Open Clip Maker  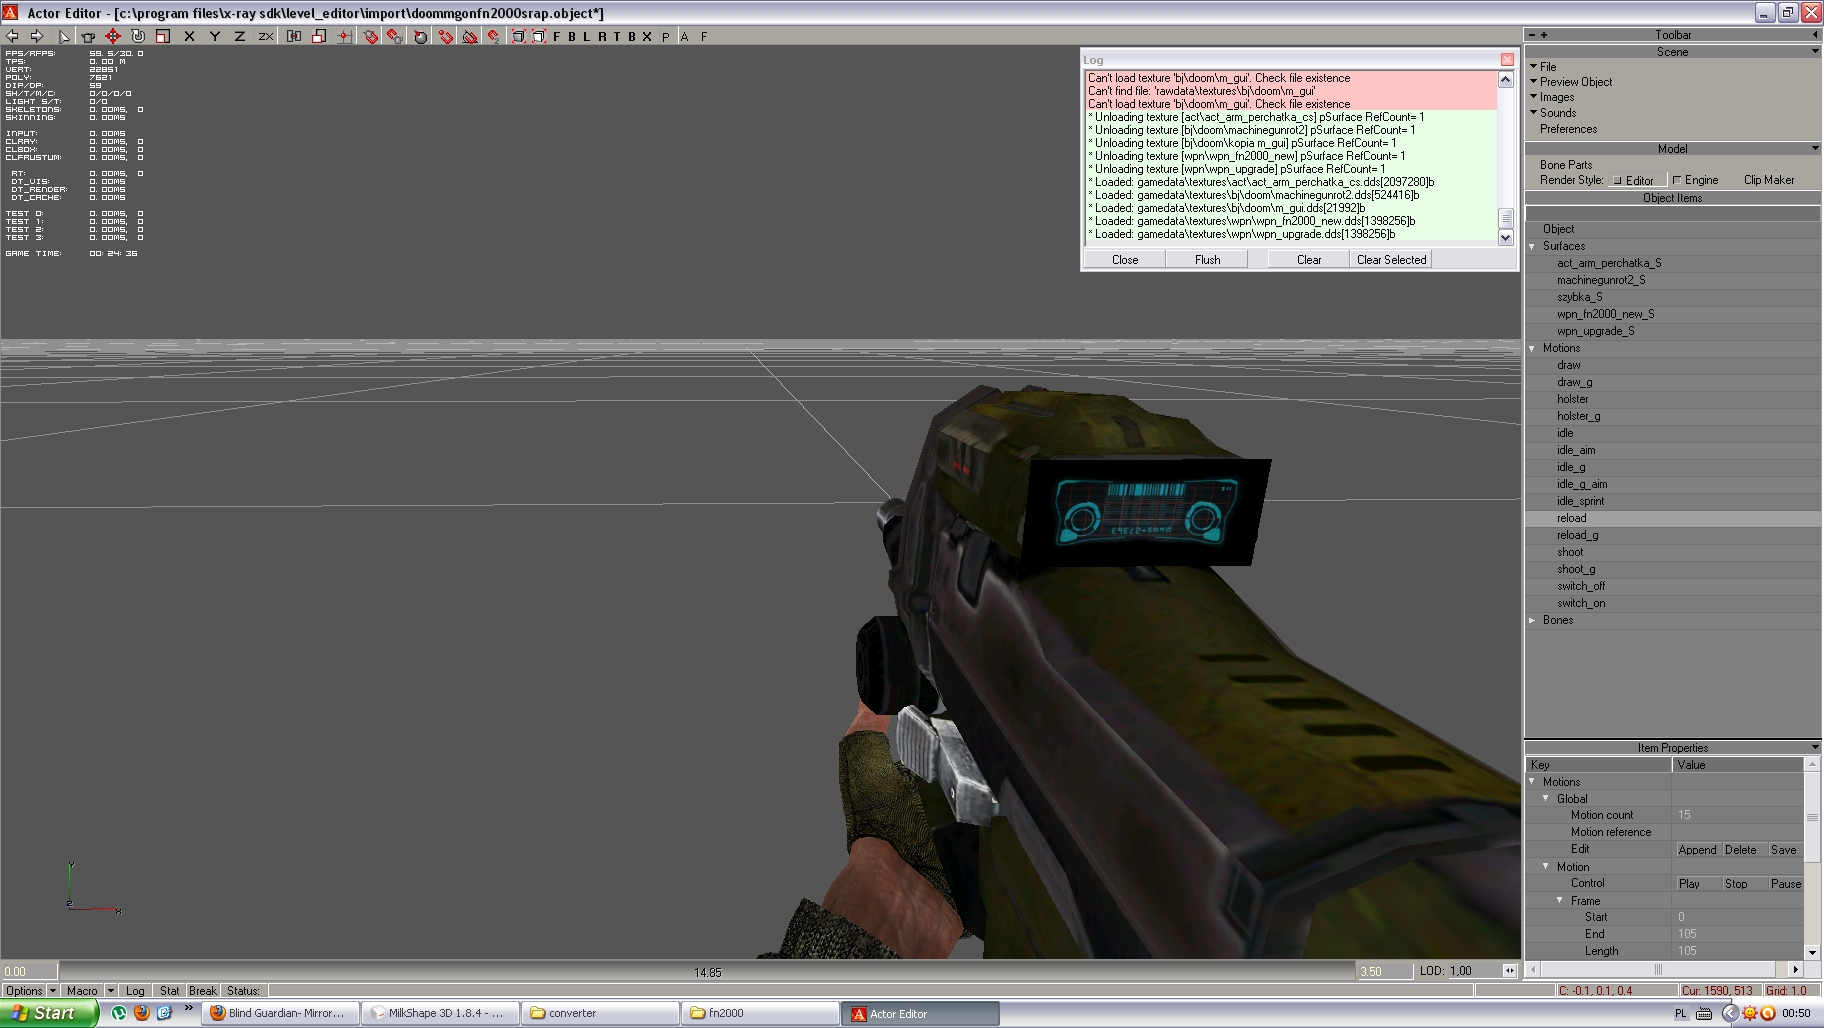1768,180
